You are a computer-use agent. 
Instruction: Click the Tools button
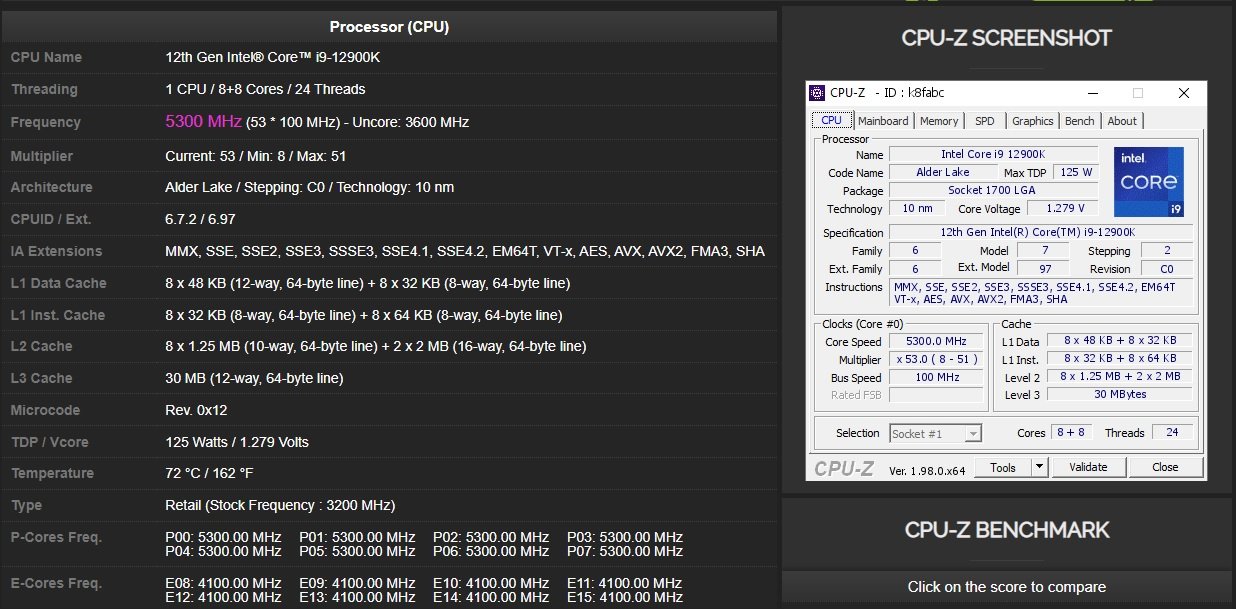tap(1003, 467)
